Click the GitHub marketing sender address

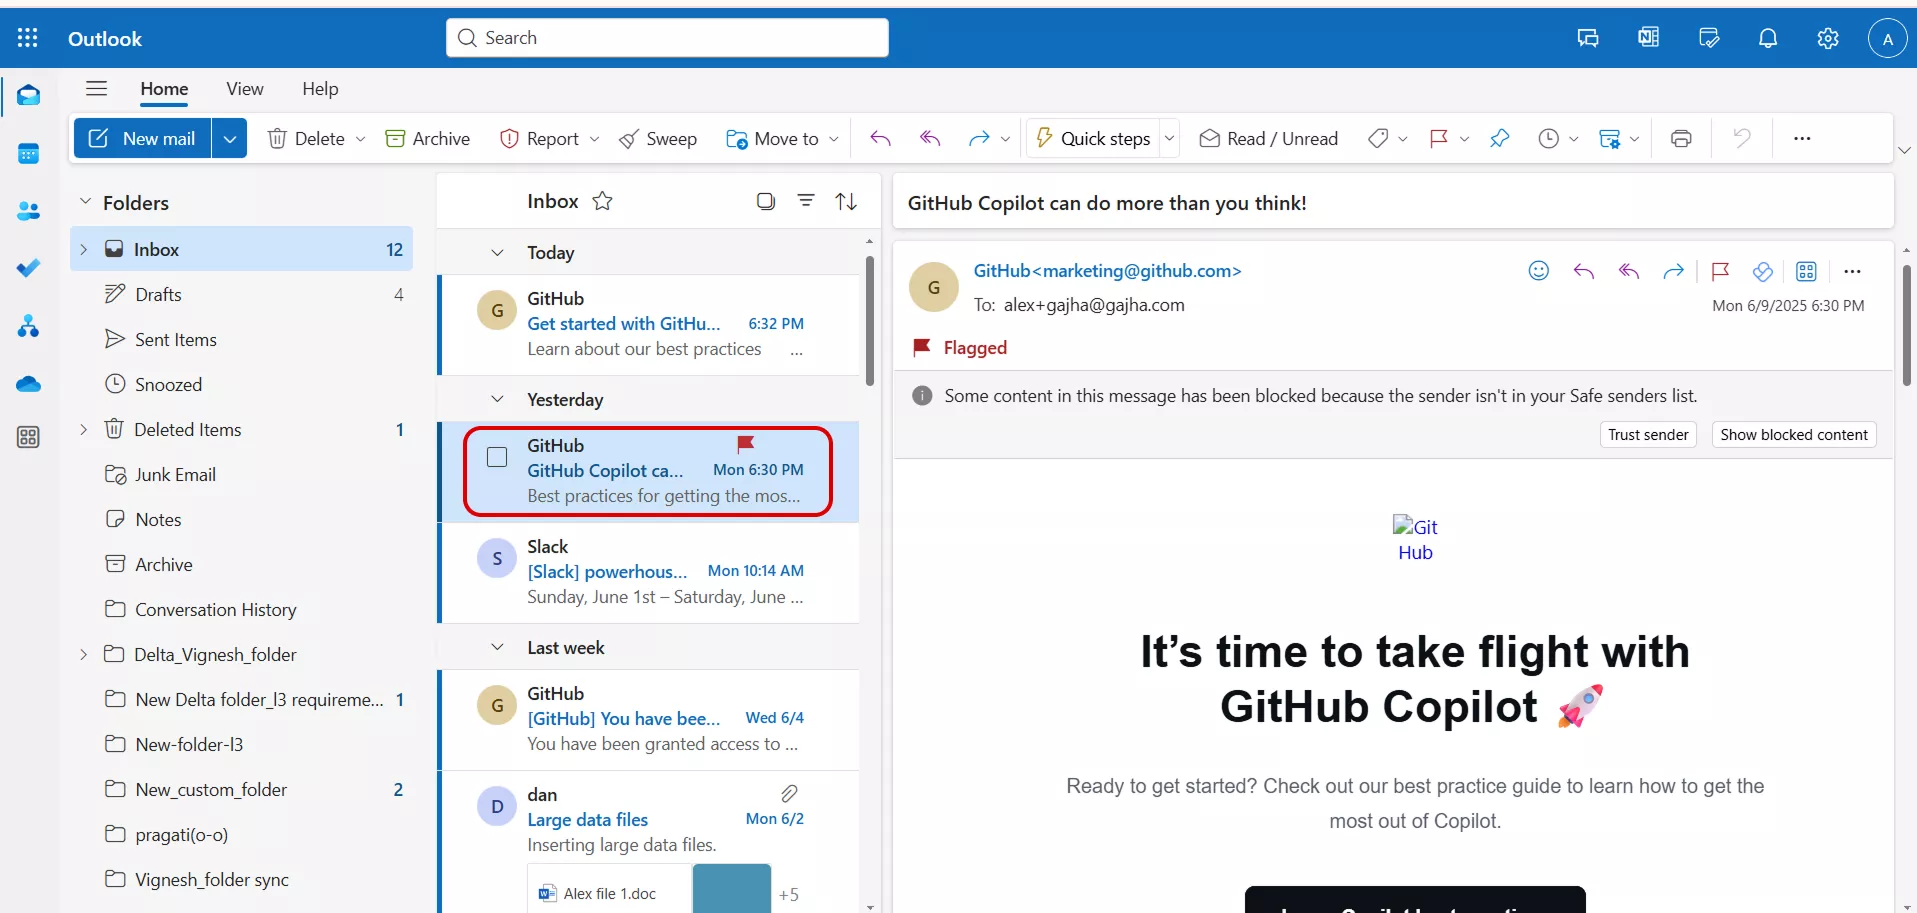(1107, 271)
